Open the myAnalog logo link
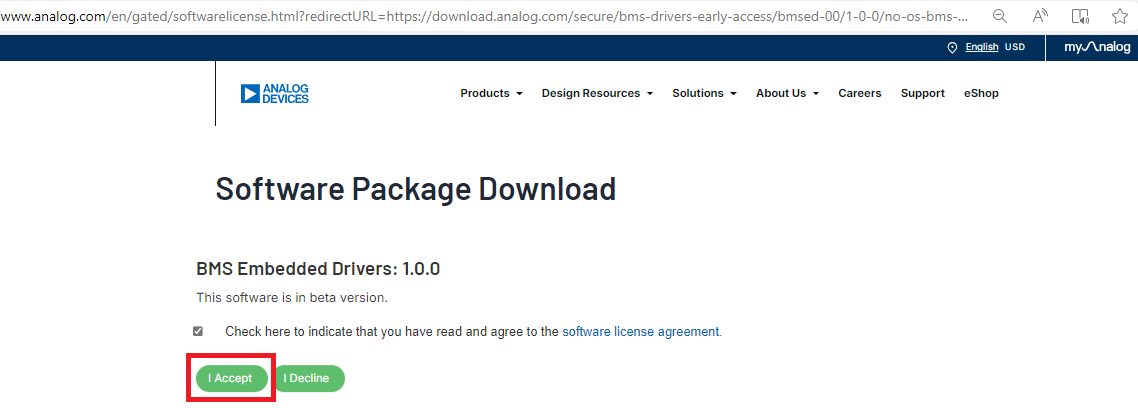This screenshot has height=408, width=1138. [1097, 47]
